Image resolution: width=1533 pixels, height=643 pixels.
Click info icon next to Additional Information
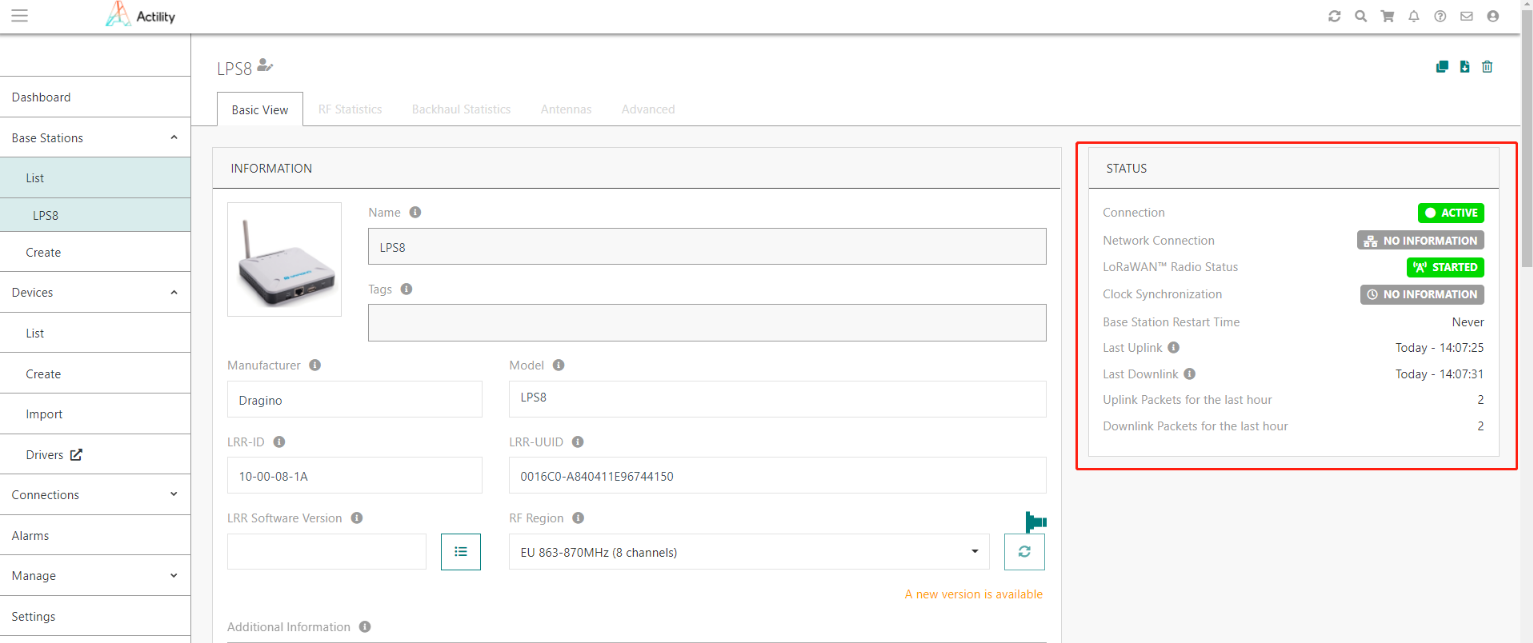tap(365, 627)
